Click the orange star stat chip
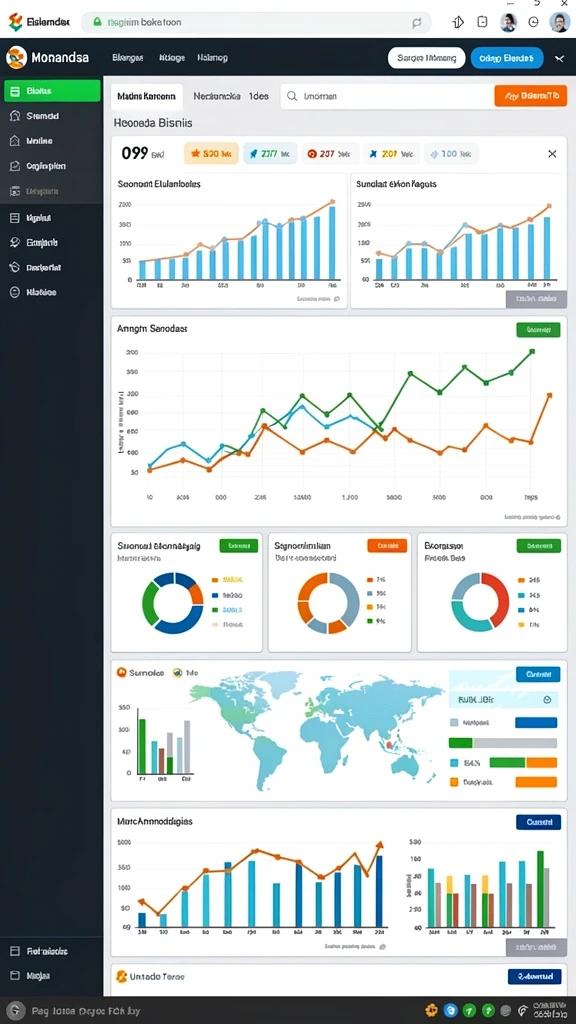This screenshot has width=576, height=1024. point(210,154)
